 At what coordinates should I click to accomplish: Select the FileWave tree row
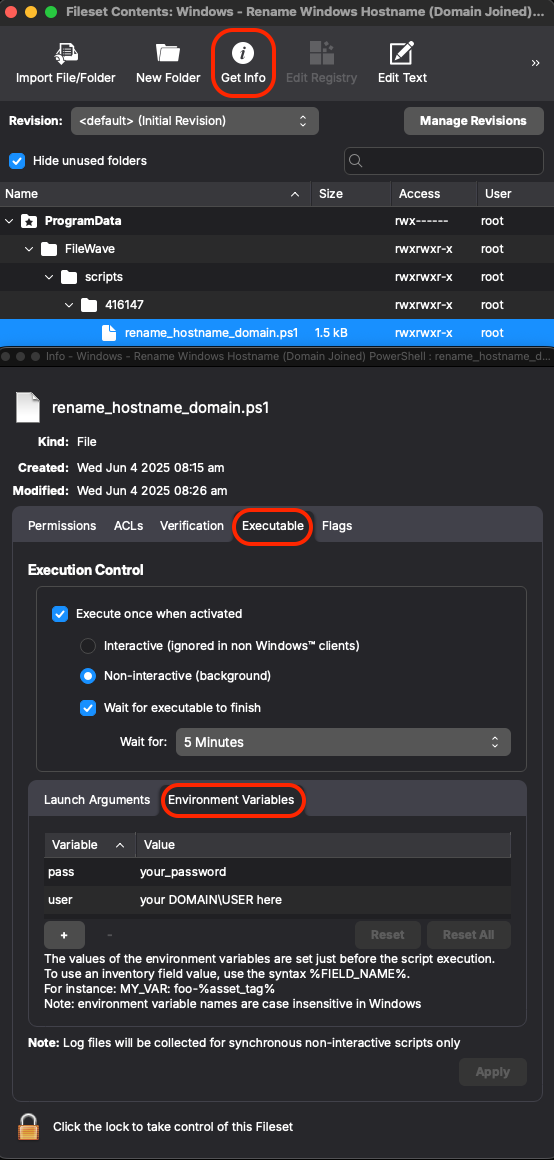click(277, 249)
